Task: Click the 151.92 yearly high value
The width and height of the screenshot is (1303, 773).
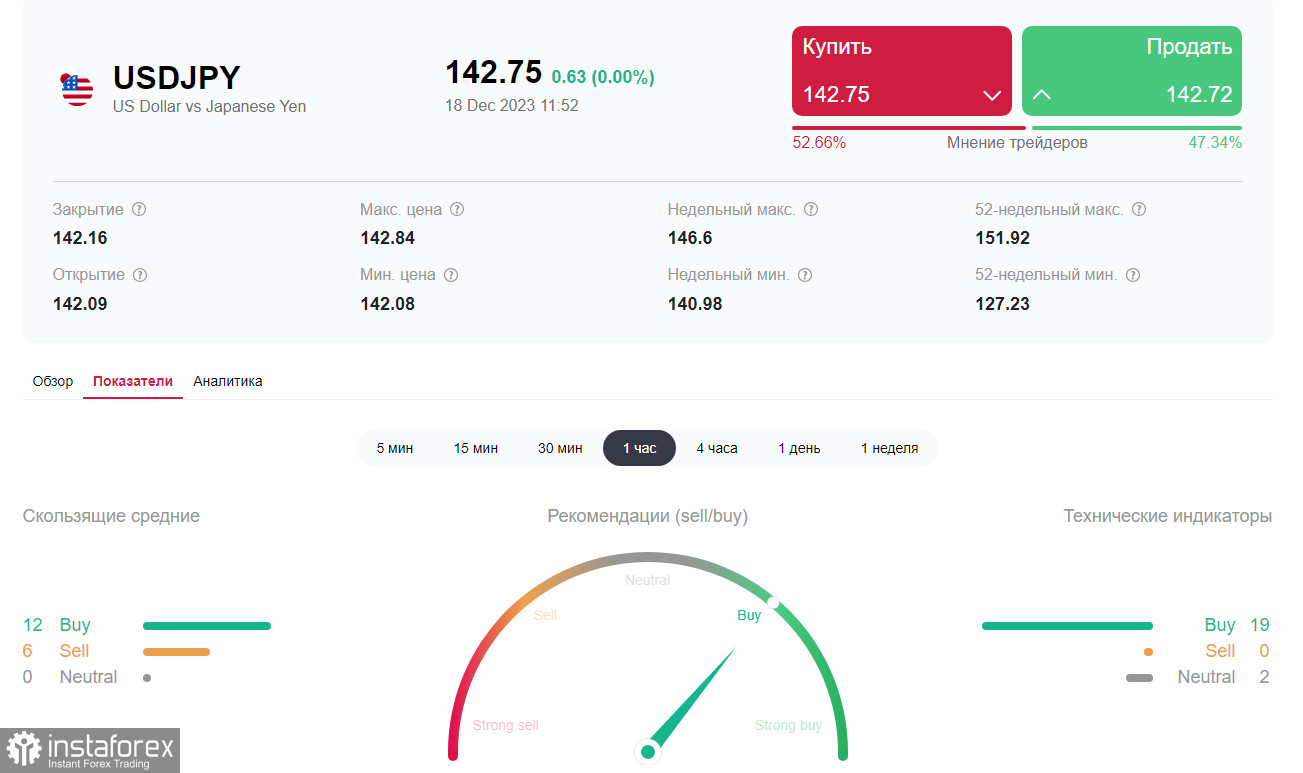Action: [x=1002, y=238]
